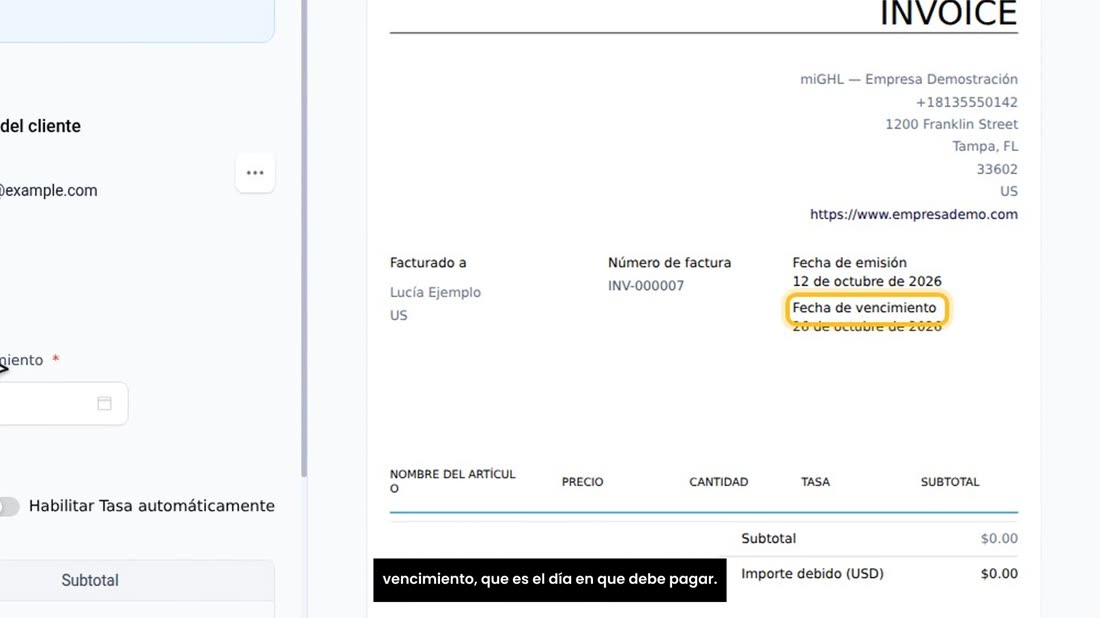Click the Número de factura label
The image size is (1100, 618).
point(669,262)
